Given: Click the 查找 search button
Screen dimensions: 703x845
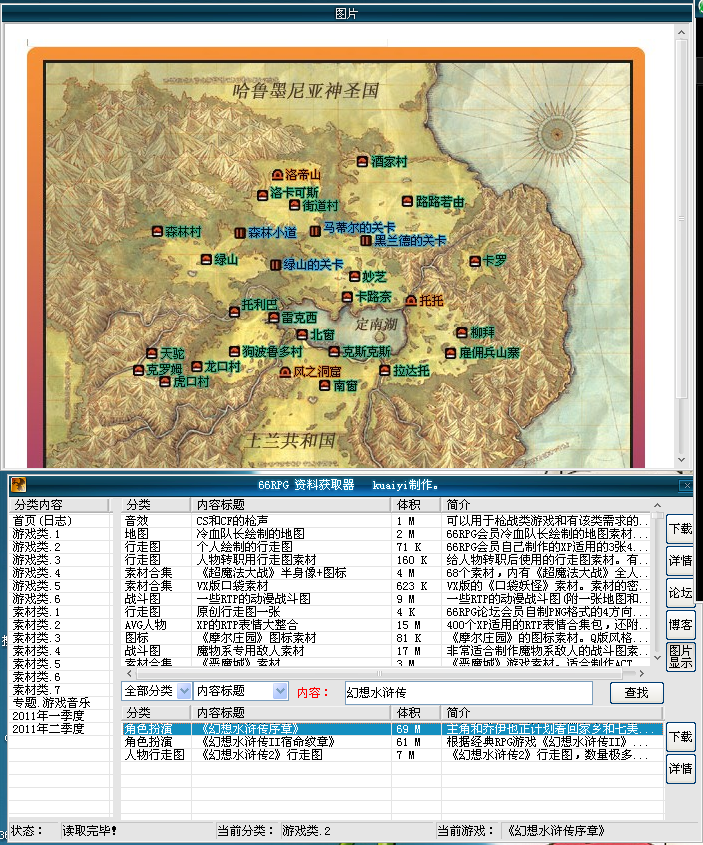Looking at the screenshot, I should (x=636, y=692).
